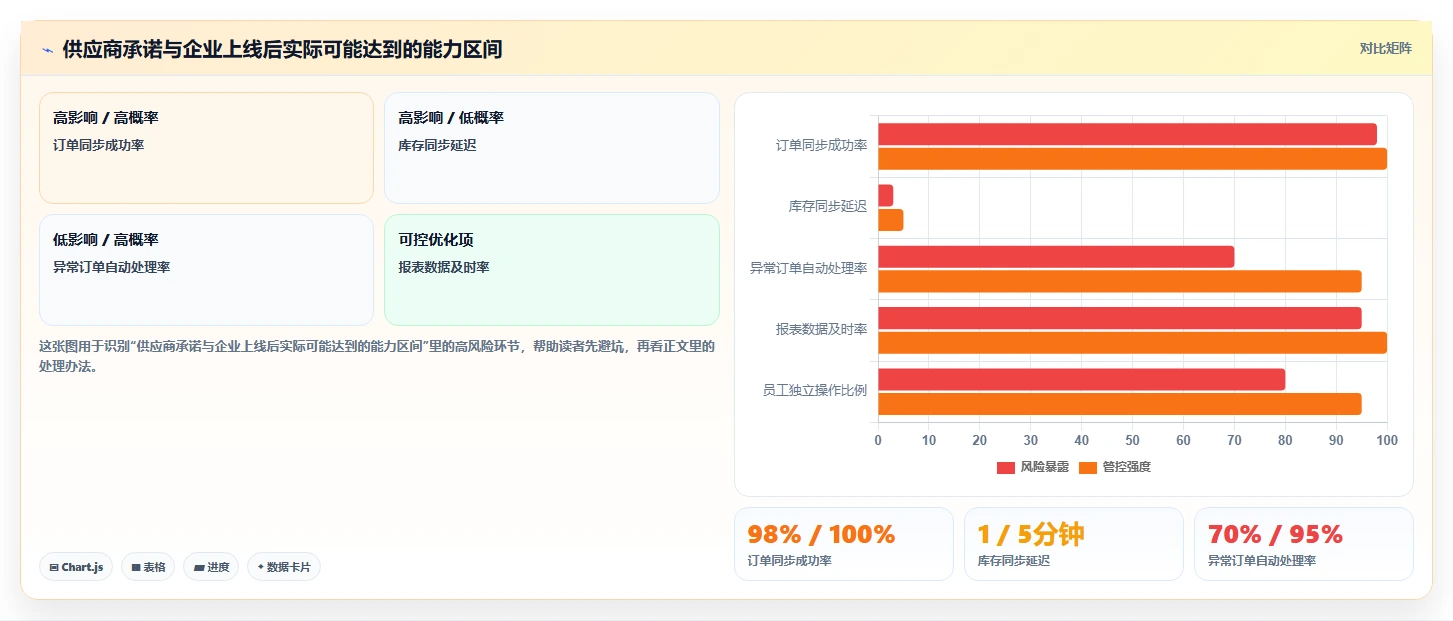Image resolution: width=1453 pixels, height=621 pixels.
Task: Click the 对比矩阵 label in the header
Action: pyautogui.click(x=1386, y=48)
